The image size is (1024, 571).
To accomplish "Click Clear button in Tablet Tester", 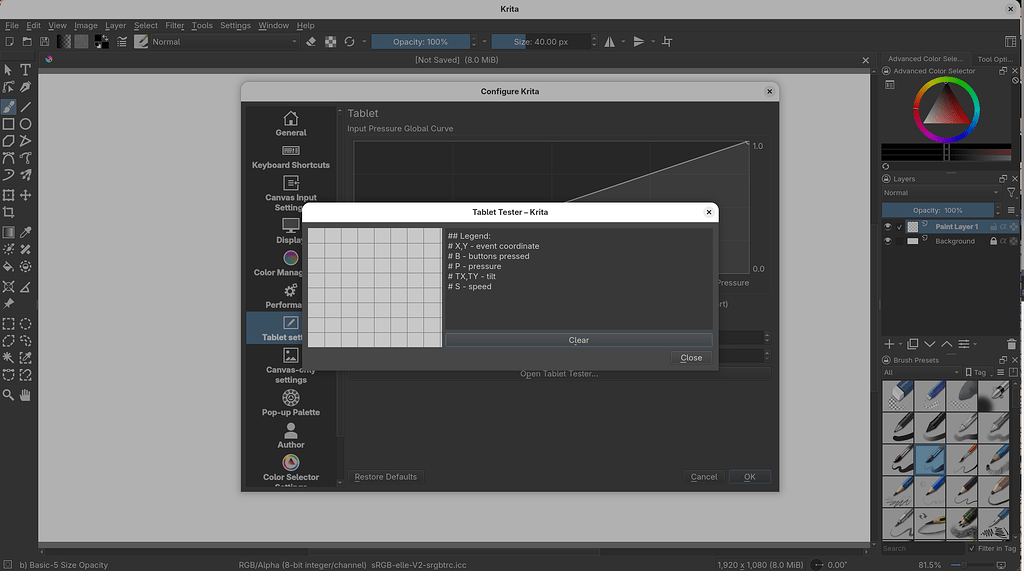I will pos(579,340).
